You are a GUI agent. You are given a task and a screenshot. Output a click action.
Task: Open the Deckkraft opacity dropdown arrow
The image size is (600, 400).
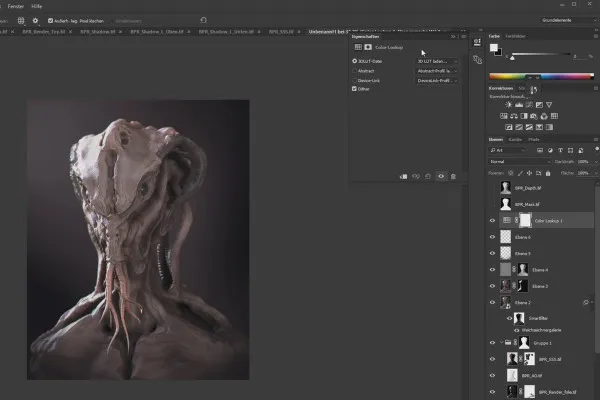pos(595,162)
